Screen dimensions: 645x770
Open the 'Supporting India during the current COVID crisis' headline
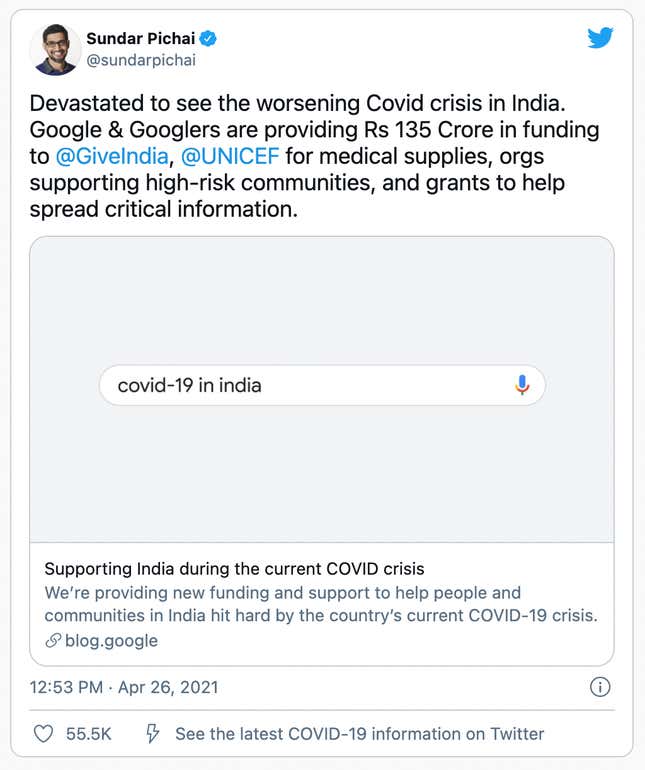[234, 569]
